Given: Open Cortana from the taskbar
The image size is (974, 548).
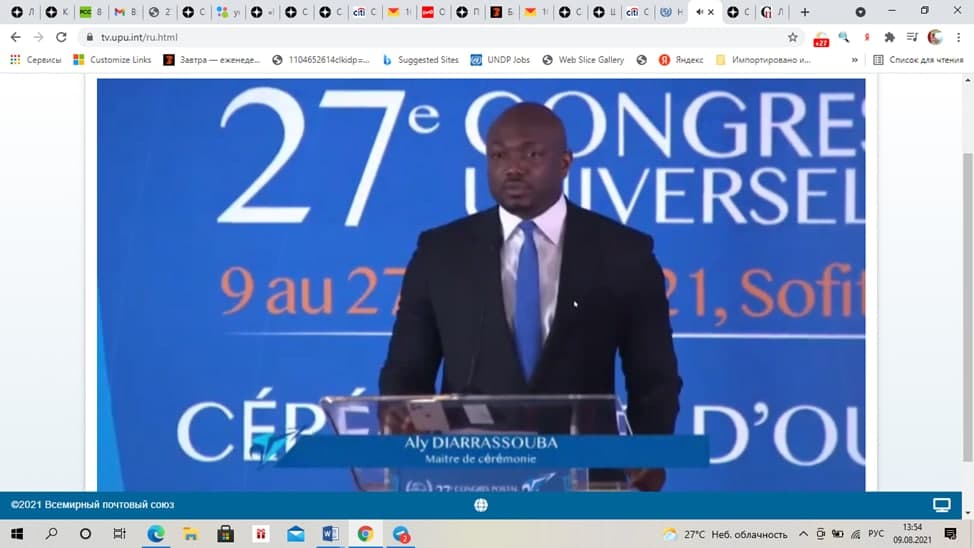Looking at the screenshot, I should click(x=86, y=534).
